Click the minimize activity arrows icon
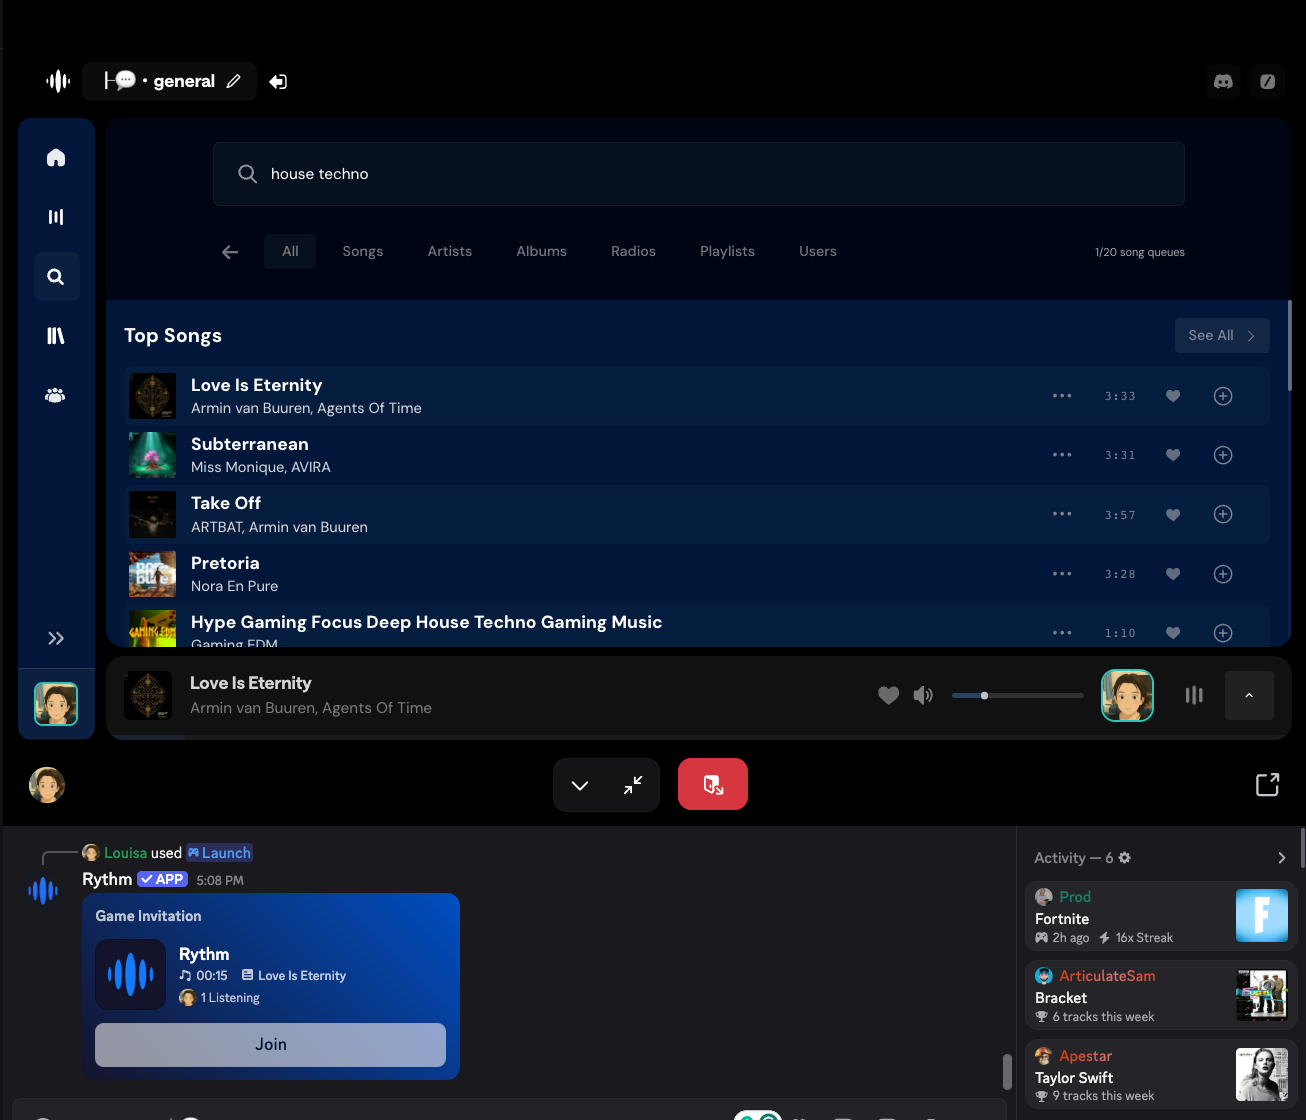 point(633,785)
